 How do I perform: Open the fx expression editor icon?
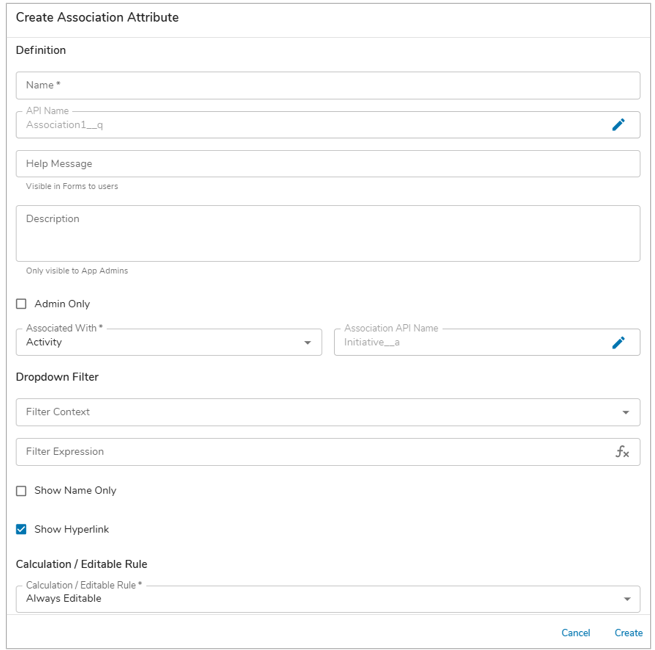(x=622, y=452)
